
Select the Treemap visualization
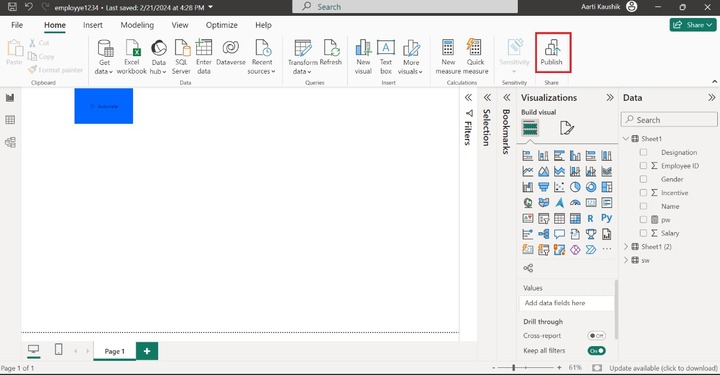point(607,187)
